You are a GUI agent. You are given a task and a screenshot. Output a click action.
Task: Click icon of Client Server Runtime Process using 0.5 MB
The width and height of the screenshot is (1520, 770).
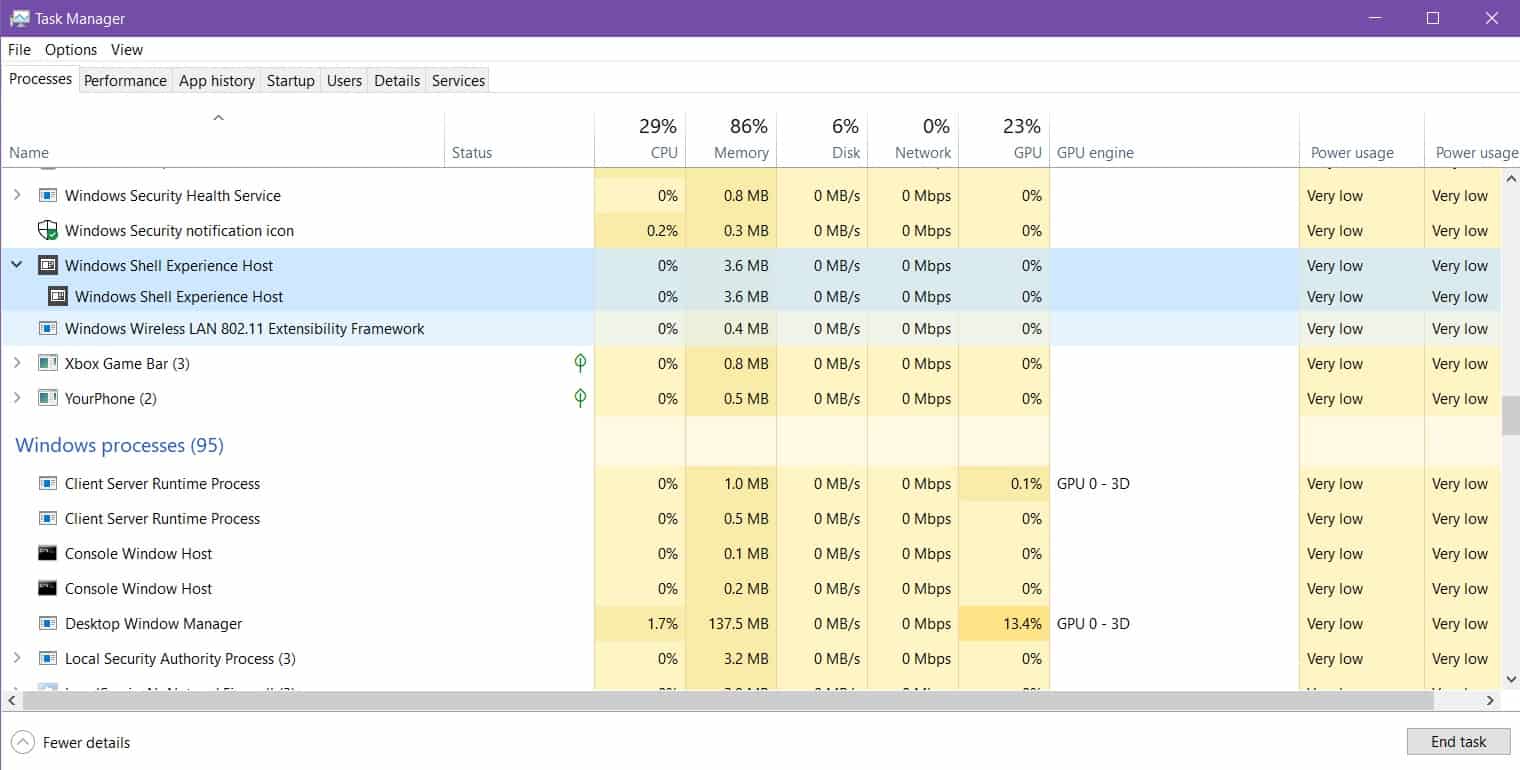(x=47, y=519)
